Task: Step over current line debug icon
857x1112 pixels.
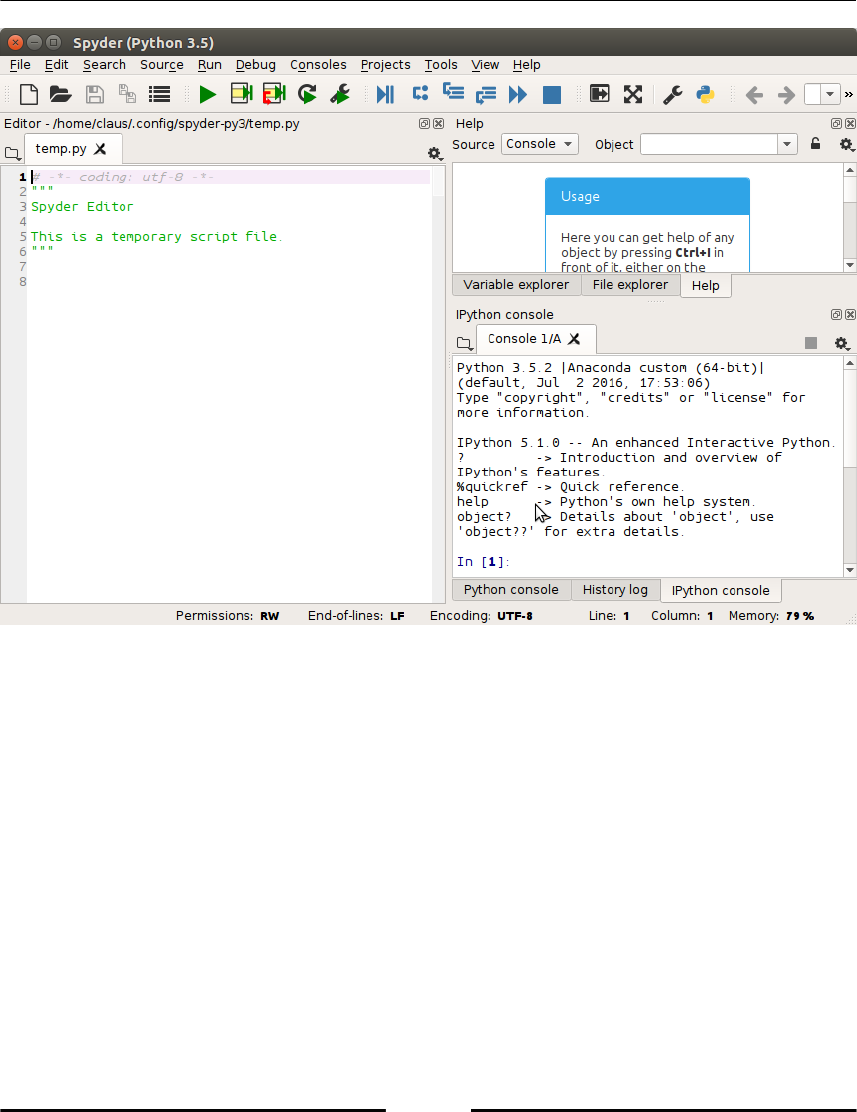Action: [421, 94]
